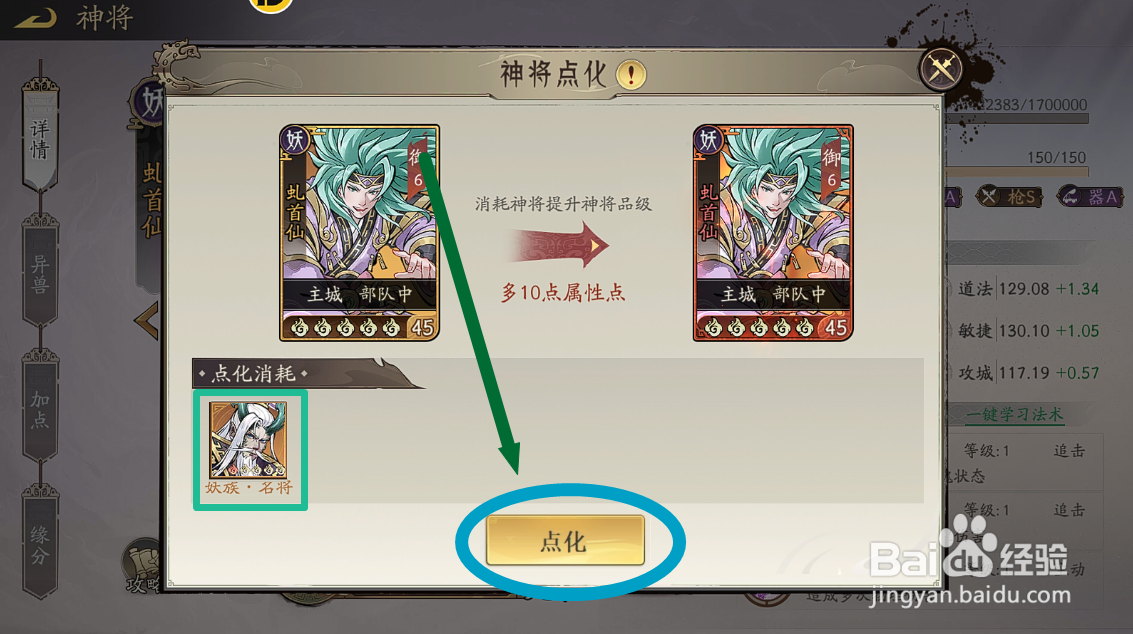This screenshot has height=634, width=1133.
Task: Switch to the 异兽 side tab
Action: (x=40, y=274)
